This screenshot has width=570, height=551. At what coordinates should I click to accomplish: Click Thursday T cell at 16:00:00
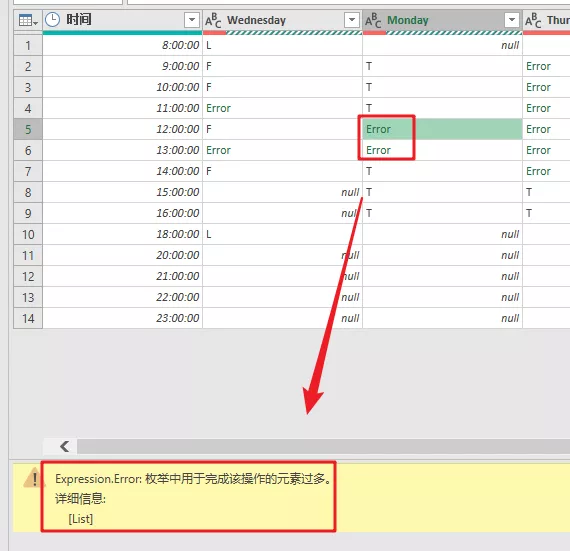click(546, 213)
